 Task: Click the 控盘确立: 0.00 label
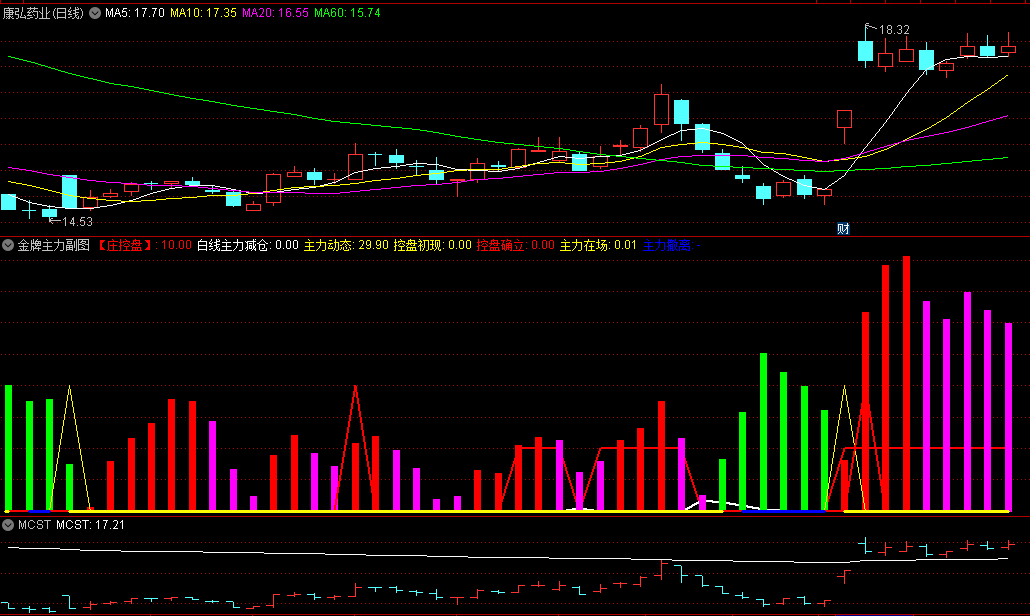(x=516, y=246)
